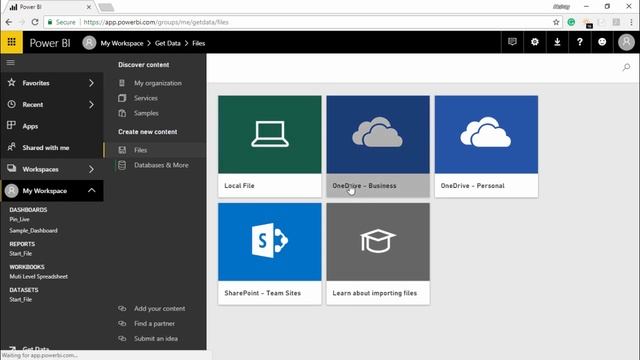This screenshot has height=360, width=640.
Task: Open Shared with me
Action: [x=52, y=148]
